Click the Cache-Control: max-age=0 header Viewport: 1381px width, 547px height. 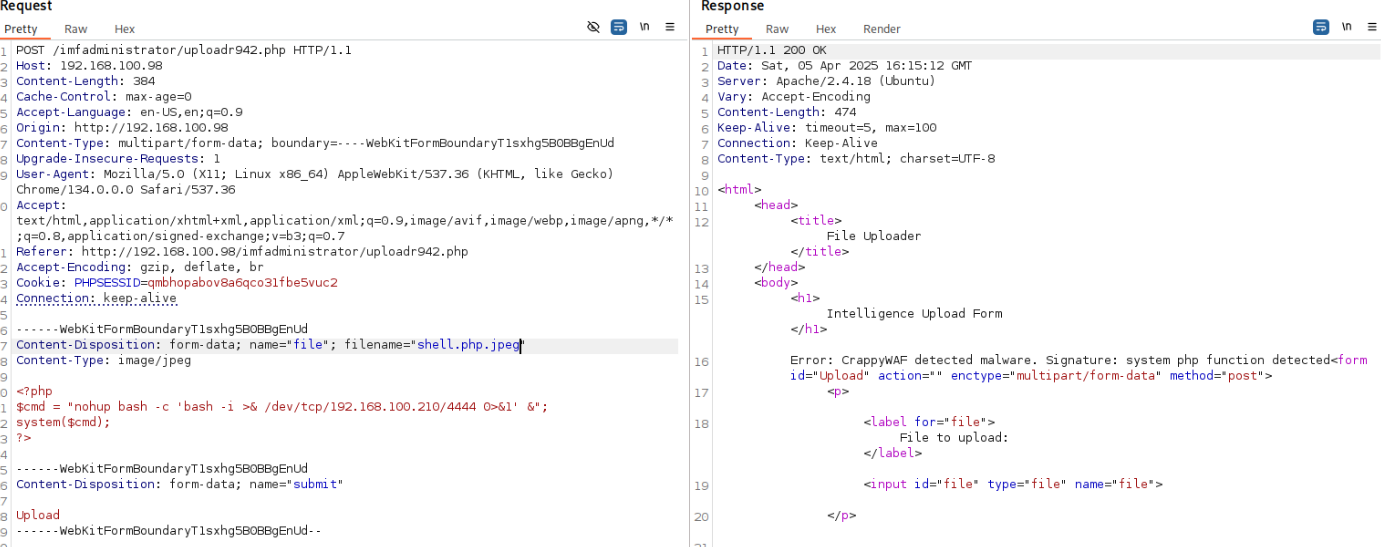[104, 97]
